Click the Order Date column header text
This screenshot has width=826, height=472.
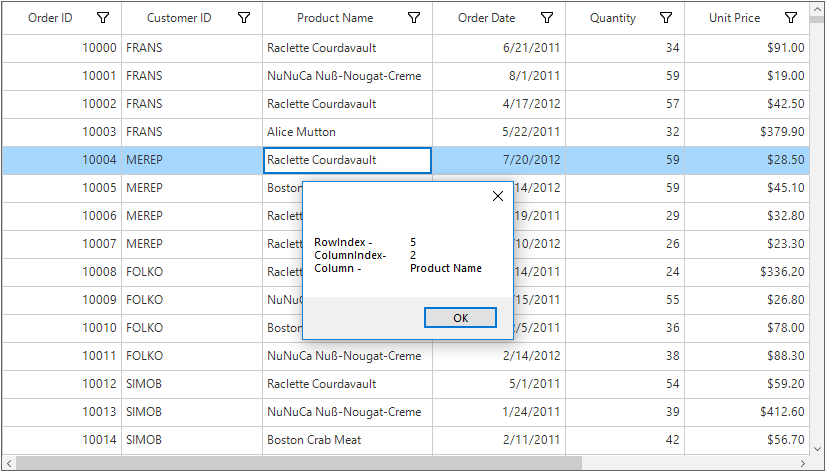pos(487,18)
